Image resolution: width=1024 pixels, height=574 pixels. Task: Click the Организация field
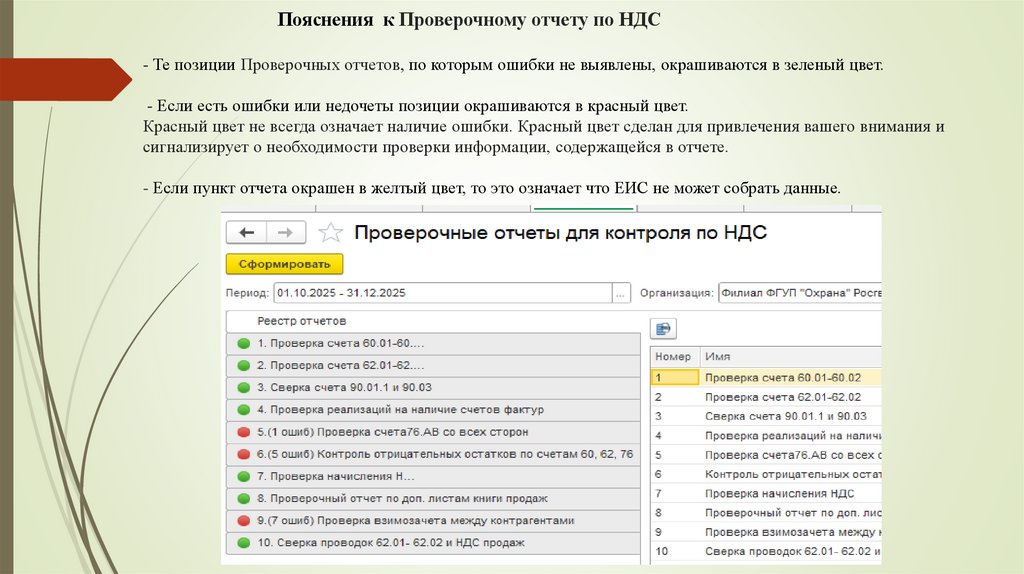800,293
